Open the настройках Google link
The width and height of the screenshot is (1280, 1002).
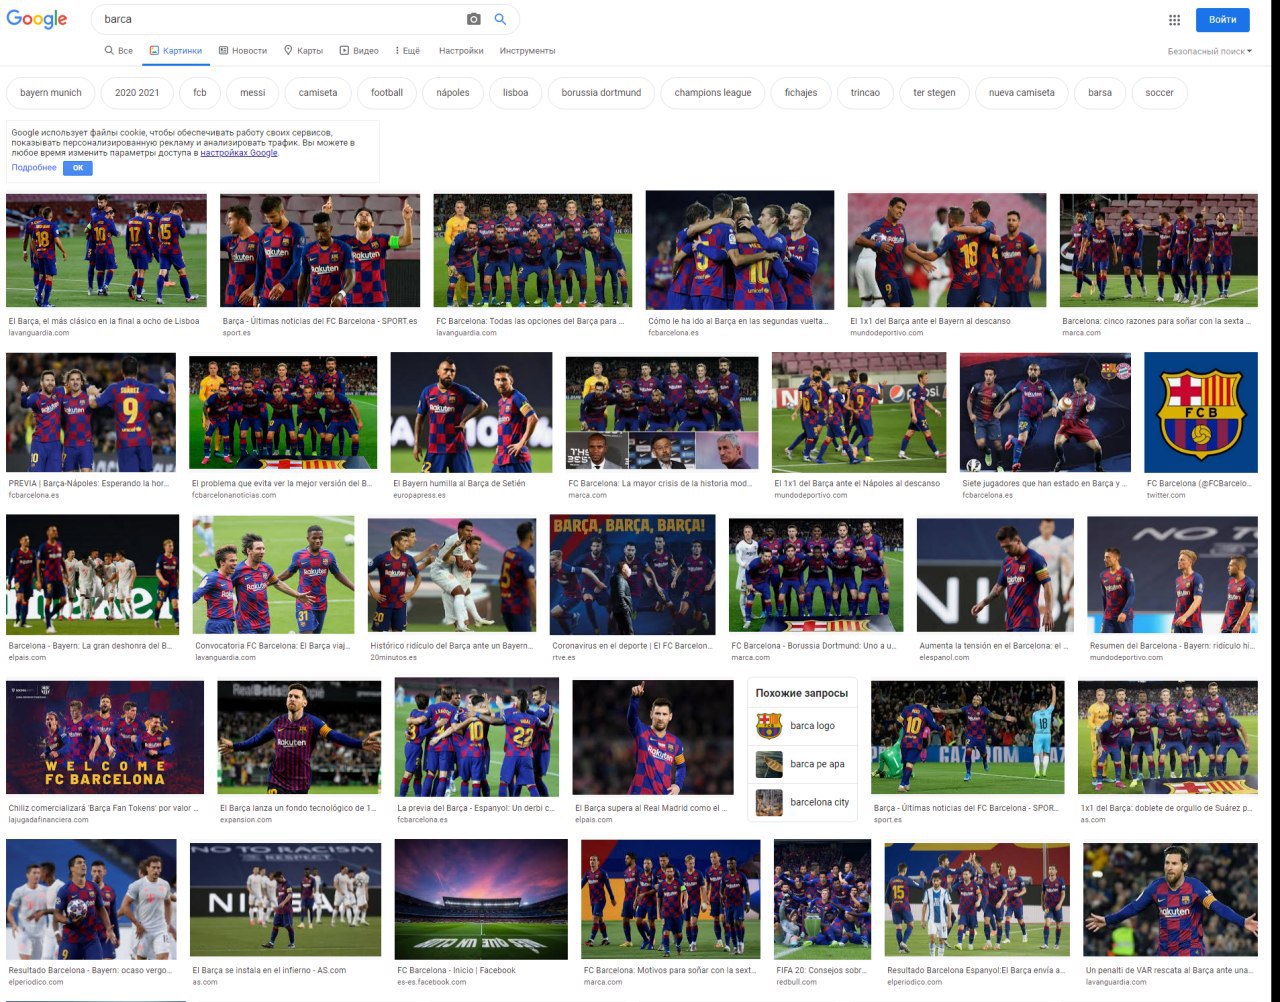(x=239, y=153)
